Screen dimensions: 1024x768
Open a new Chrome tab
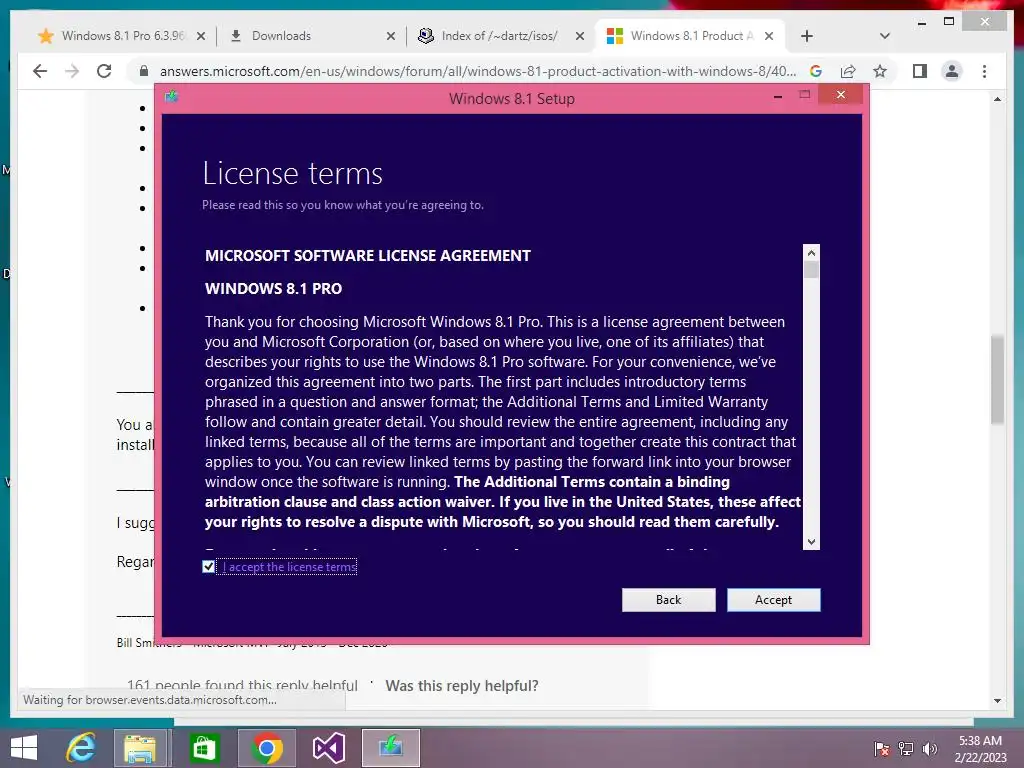click(807, 37)
